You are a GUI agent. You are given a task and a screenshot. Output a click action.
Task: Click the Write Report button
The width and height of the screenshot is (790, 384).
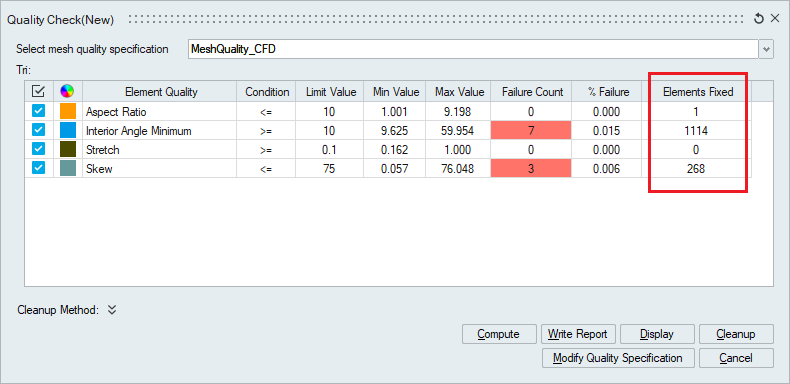coord(577,334)
